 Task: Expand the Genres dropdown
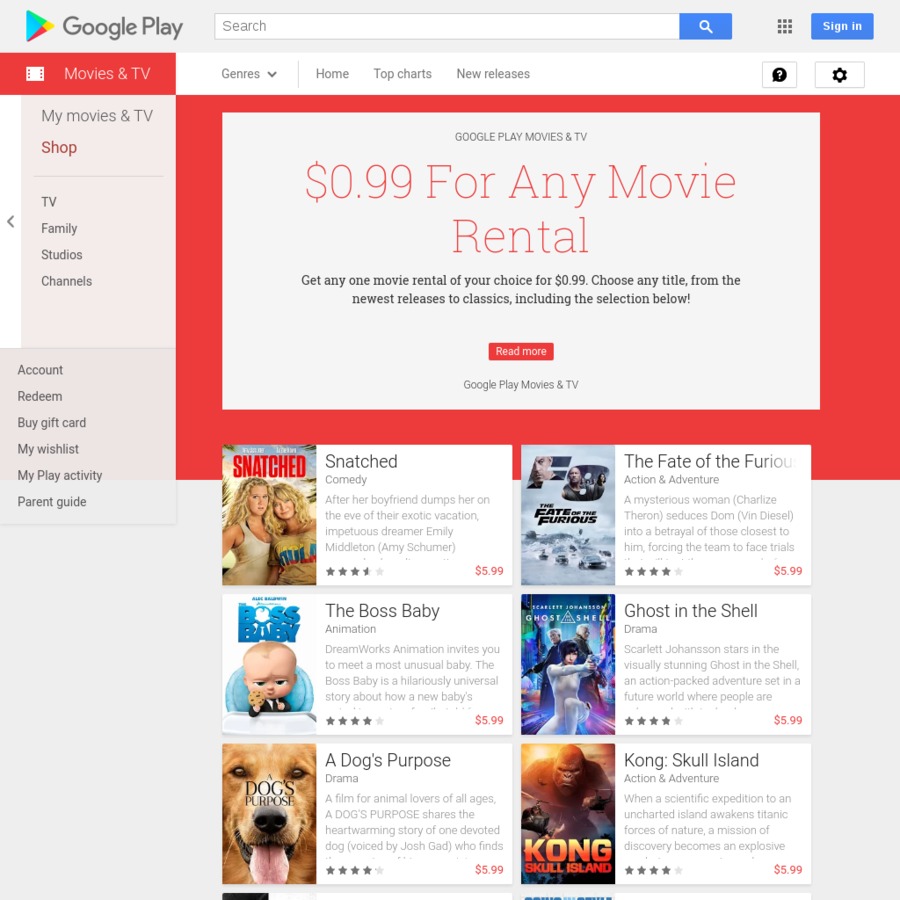(249, 74)
